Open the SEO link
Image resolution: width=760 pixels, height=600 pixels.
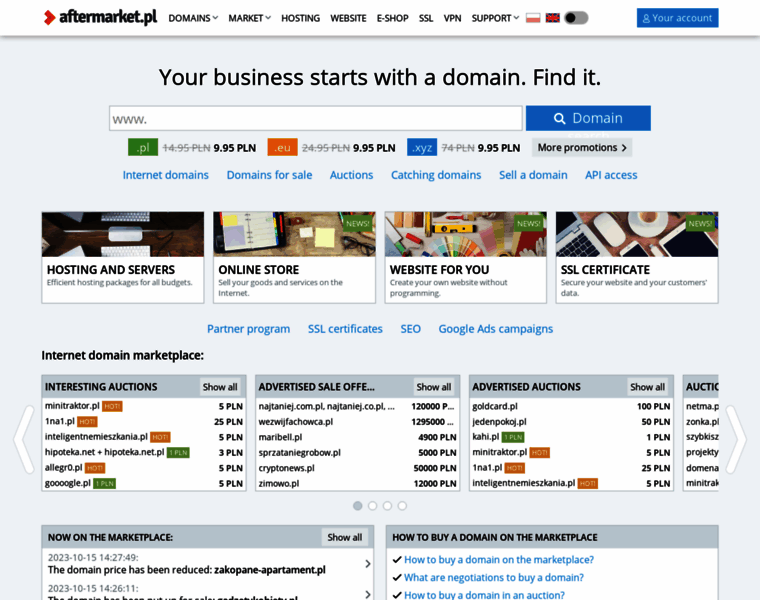(x=411, y=329)
